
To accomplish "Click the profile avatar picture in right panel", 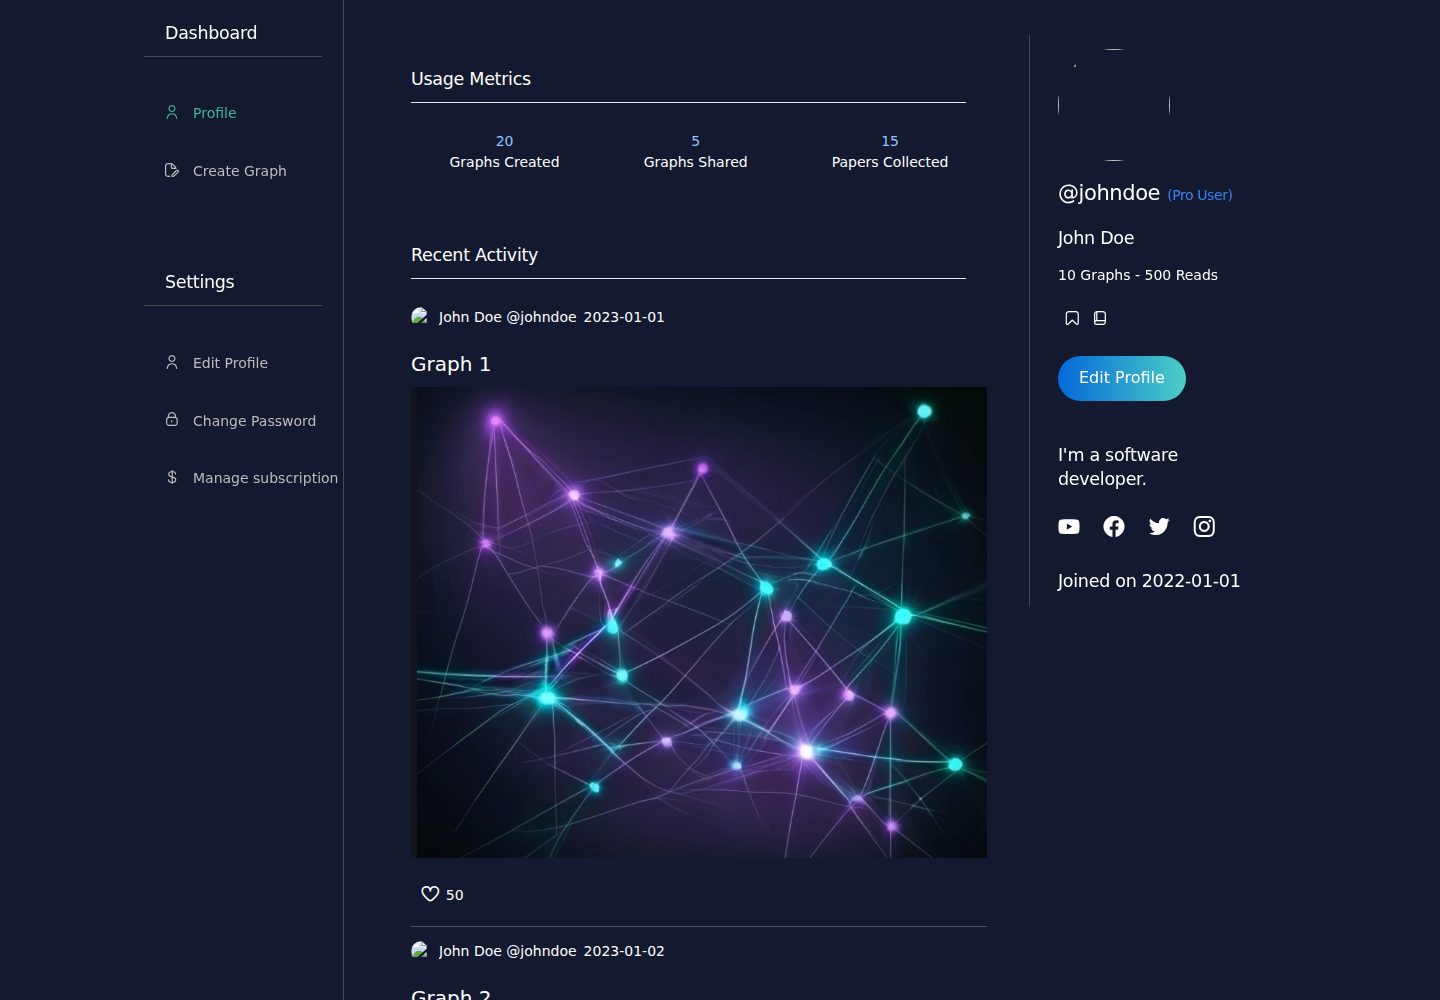I will point(1114,105).
